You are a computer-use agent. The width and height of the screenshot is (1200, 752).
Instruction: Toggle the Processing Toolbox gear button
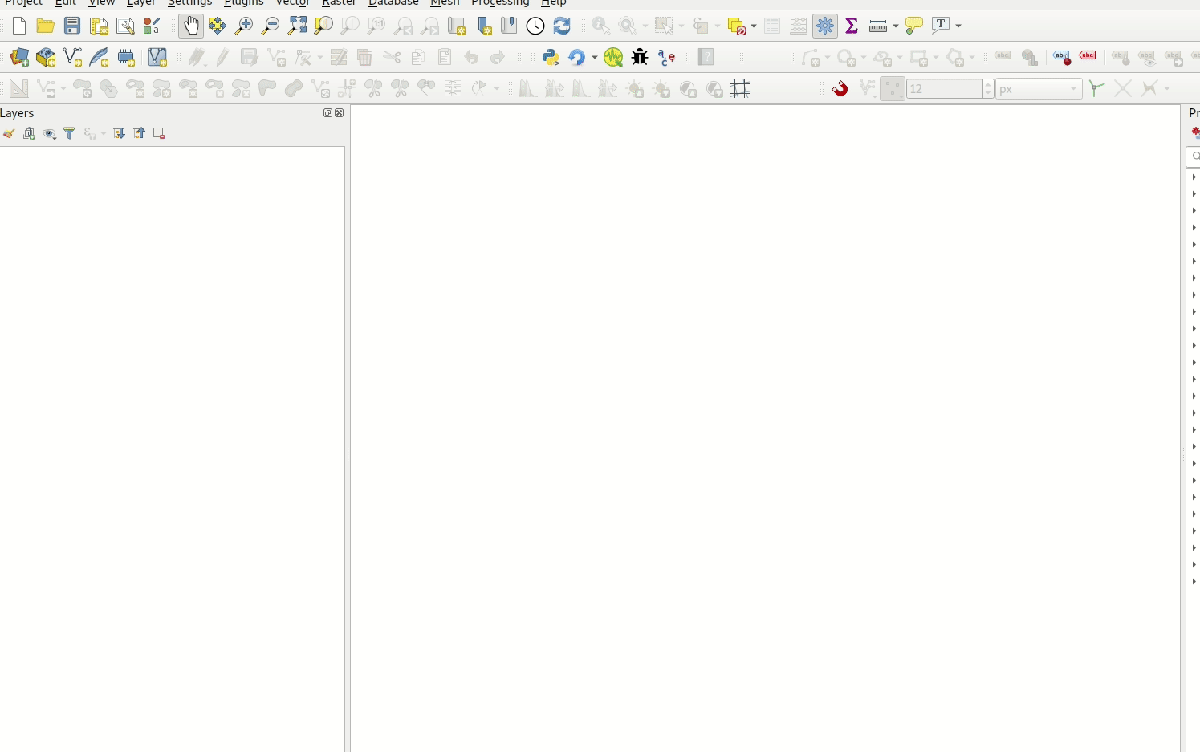click(825, 26)
